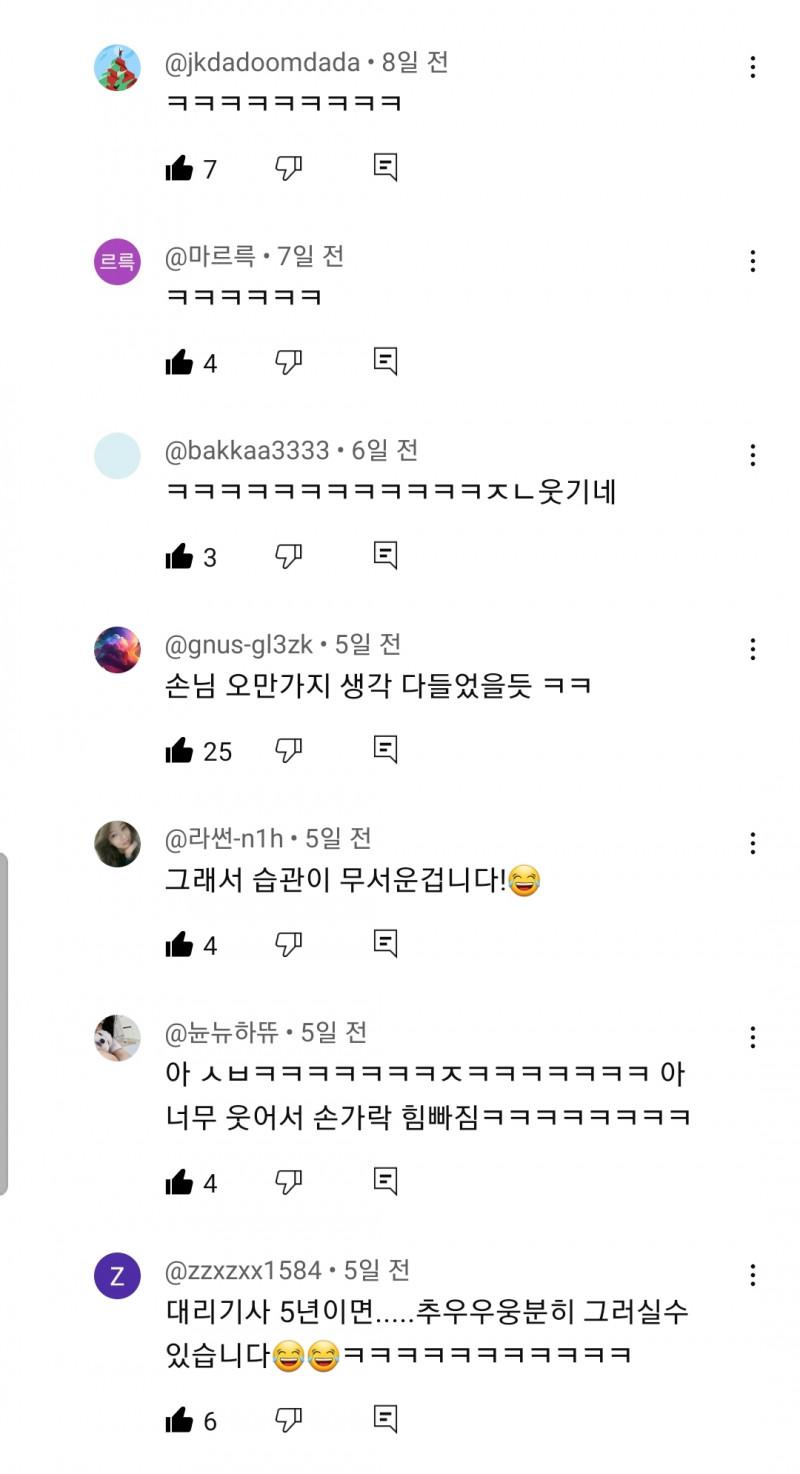The height and width of the screenshot is (1474, 800).
Task: Open @gnus-gl3zk's profile picture
Action: point(117,650)
